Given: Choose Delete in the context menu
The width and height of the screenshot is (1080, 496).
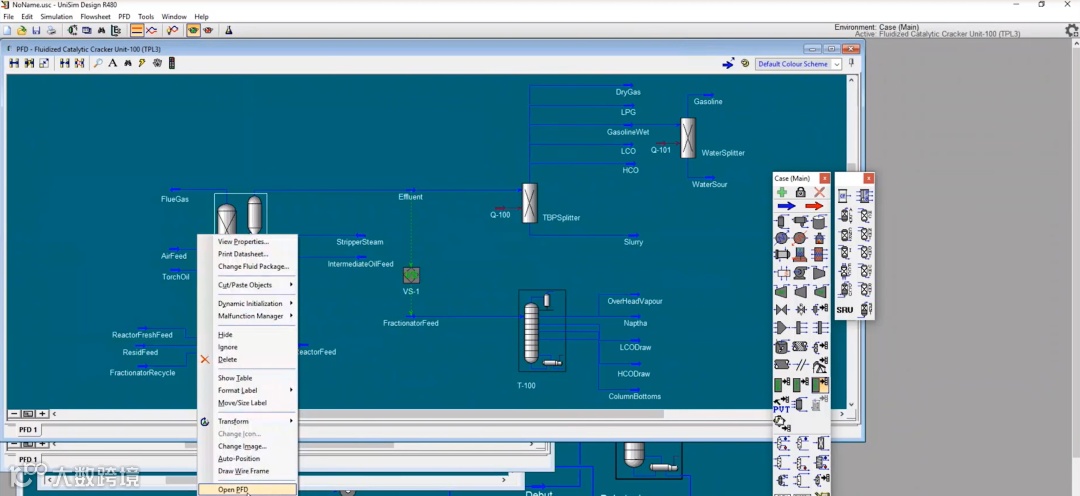Looking at the screenshot, I should click(247, 360).
